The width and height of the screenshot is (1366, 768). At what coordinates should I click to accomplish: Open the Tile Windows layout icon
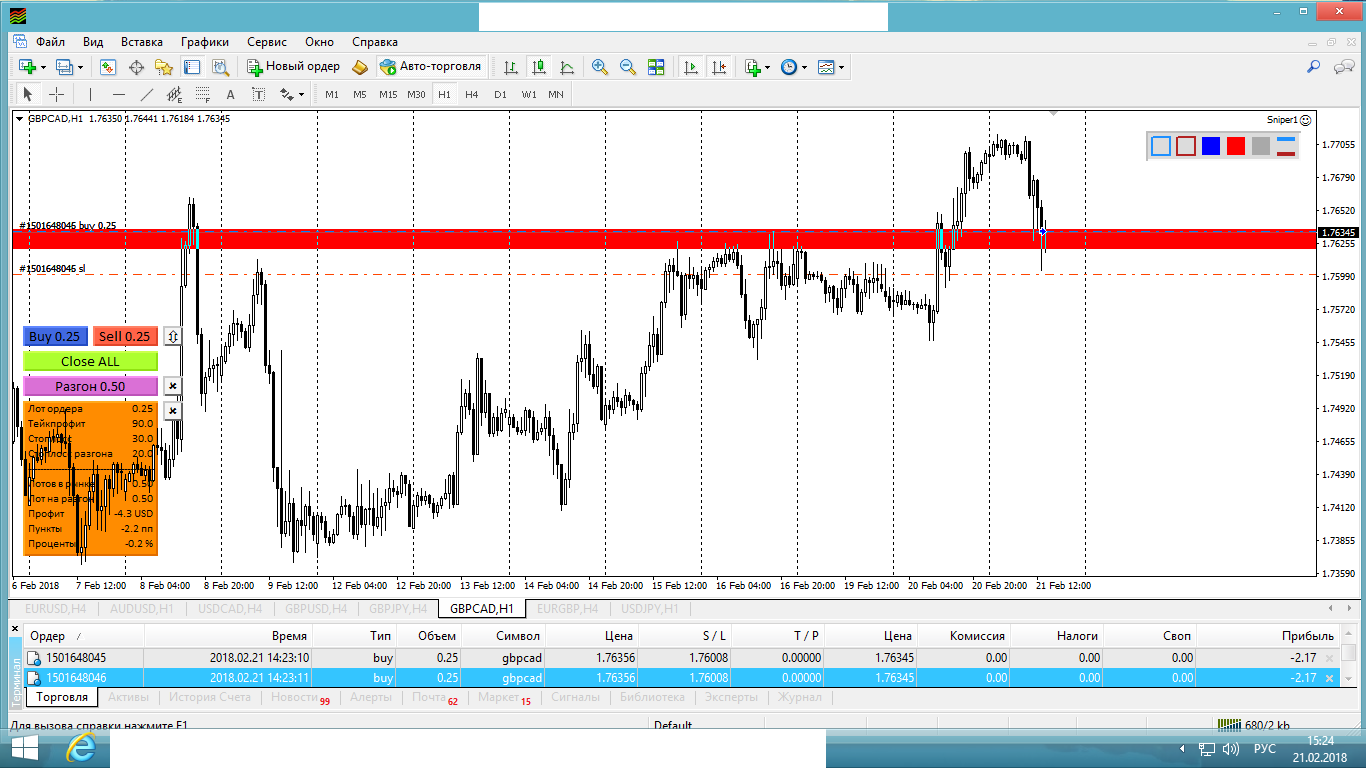click(x=656, y=67)
